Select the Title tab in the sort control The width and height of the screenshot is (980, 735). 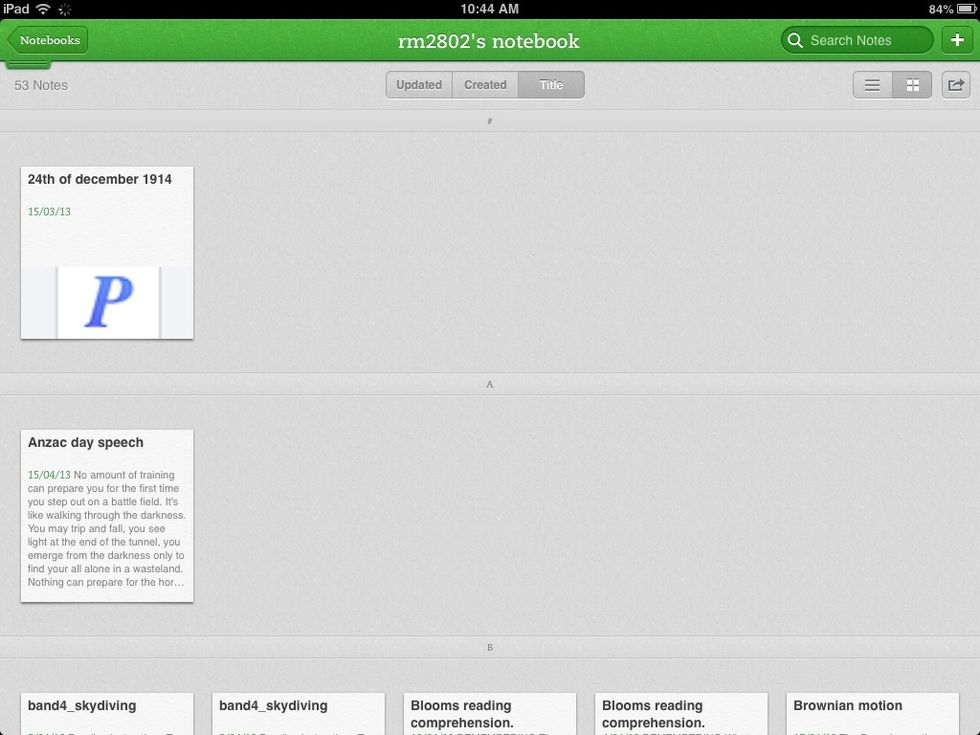(x=551, y=85)
